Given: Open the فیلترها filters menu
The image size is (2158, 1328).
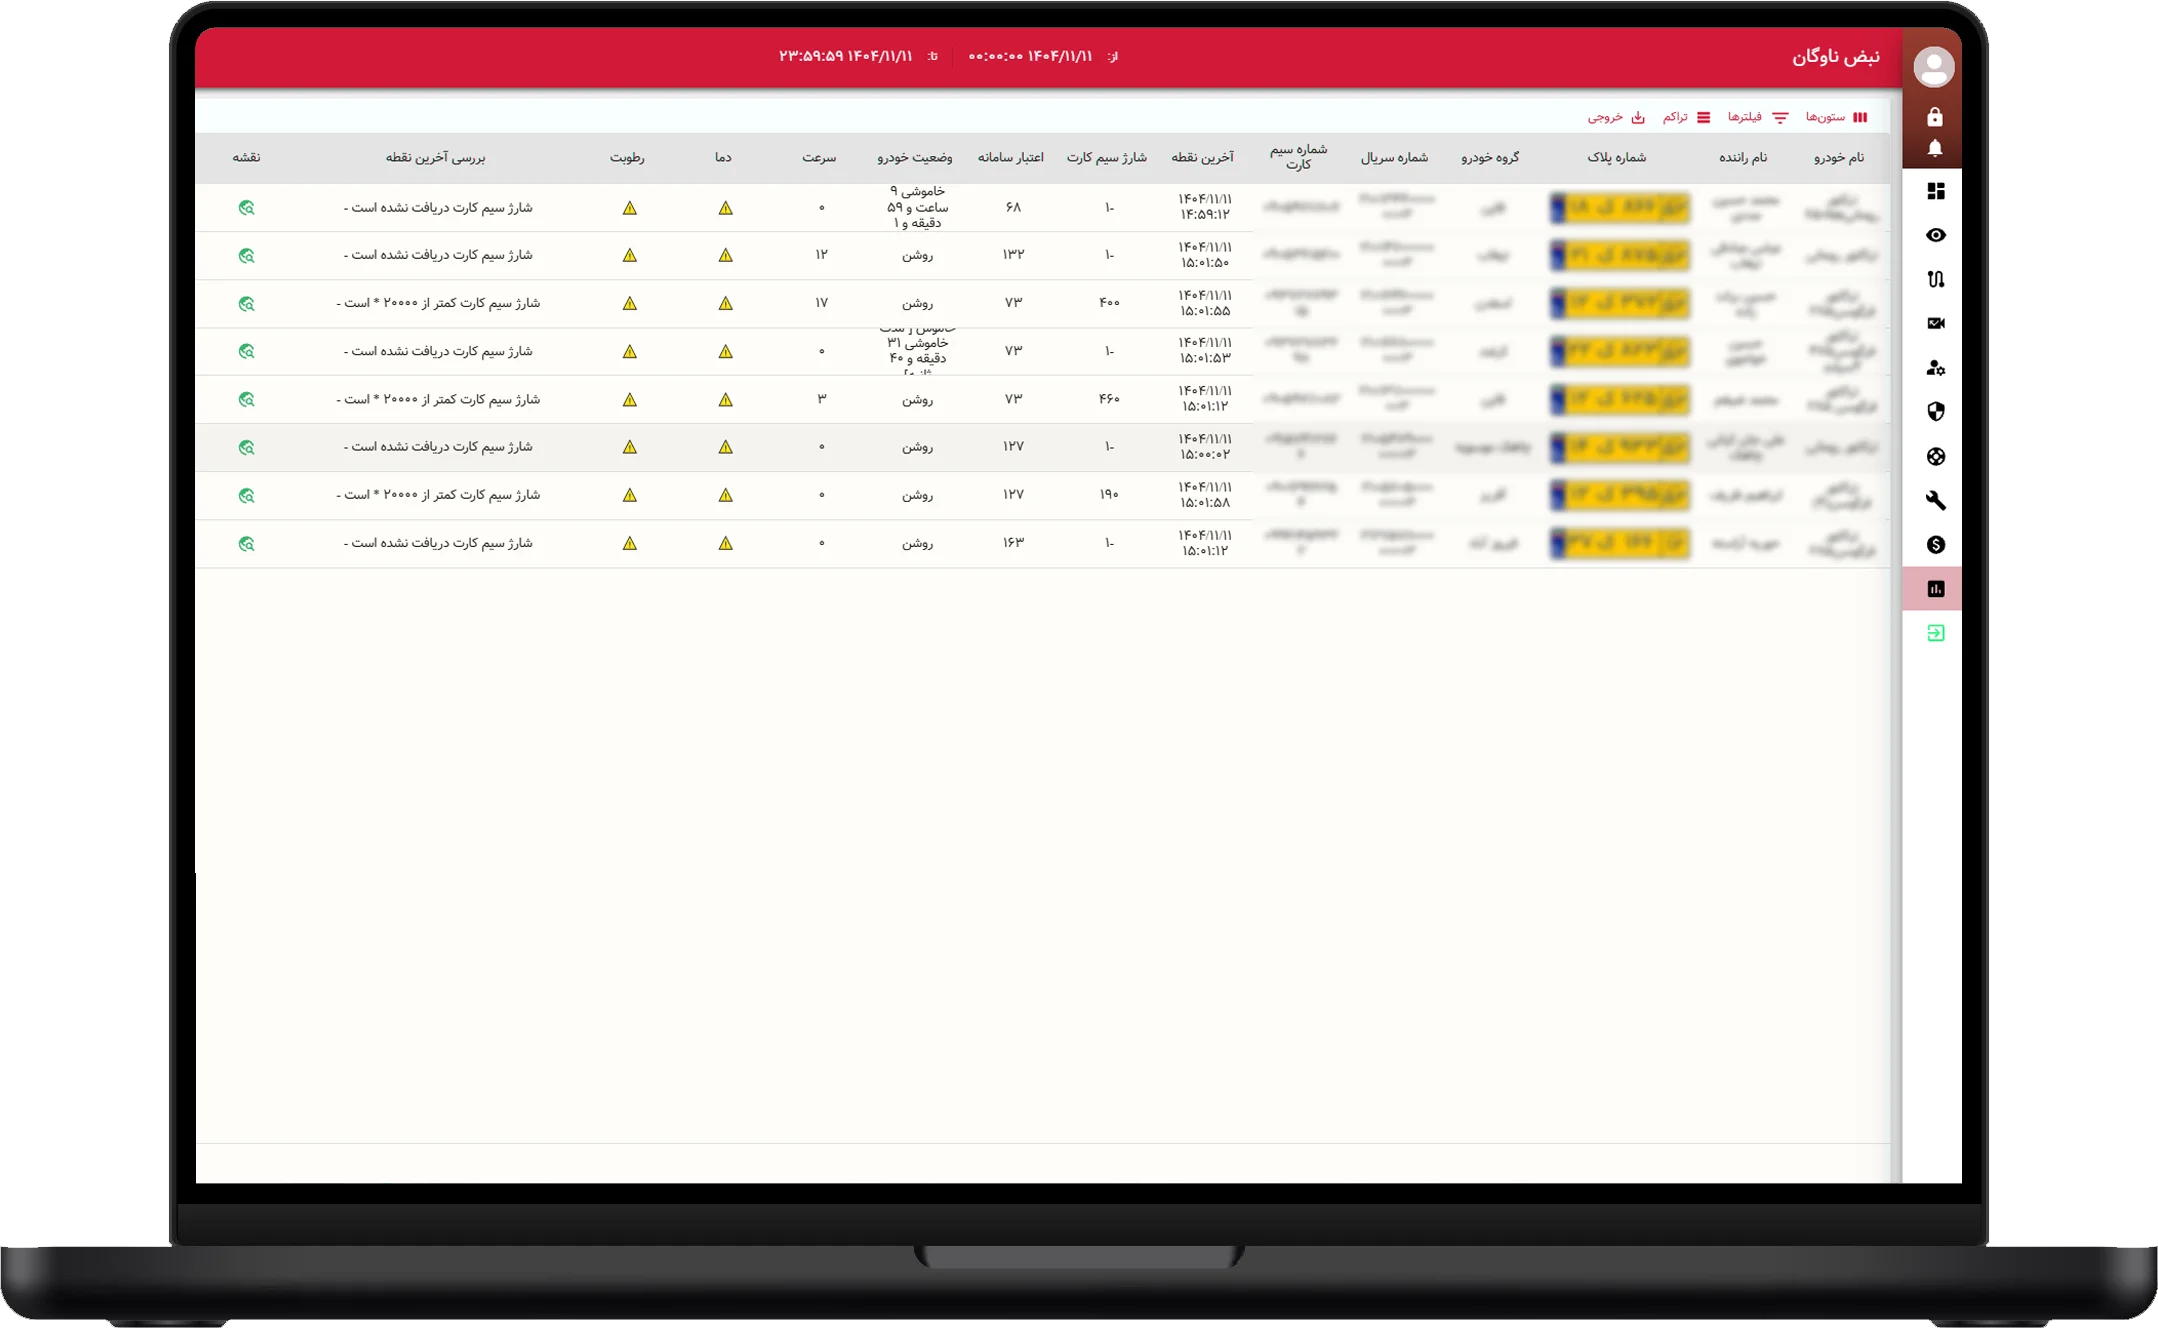Looking at the screenshot, I should pyautogui.click(x=1758, y=117).
